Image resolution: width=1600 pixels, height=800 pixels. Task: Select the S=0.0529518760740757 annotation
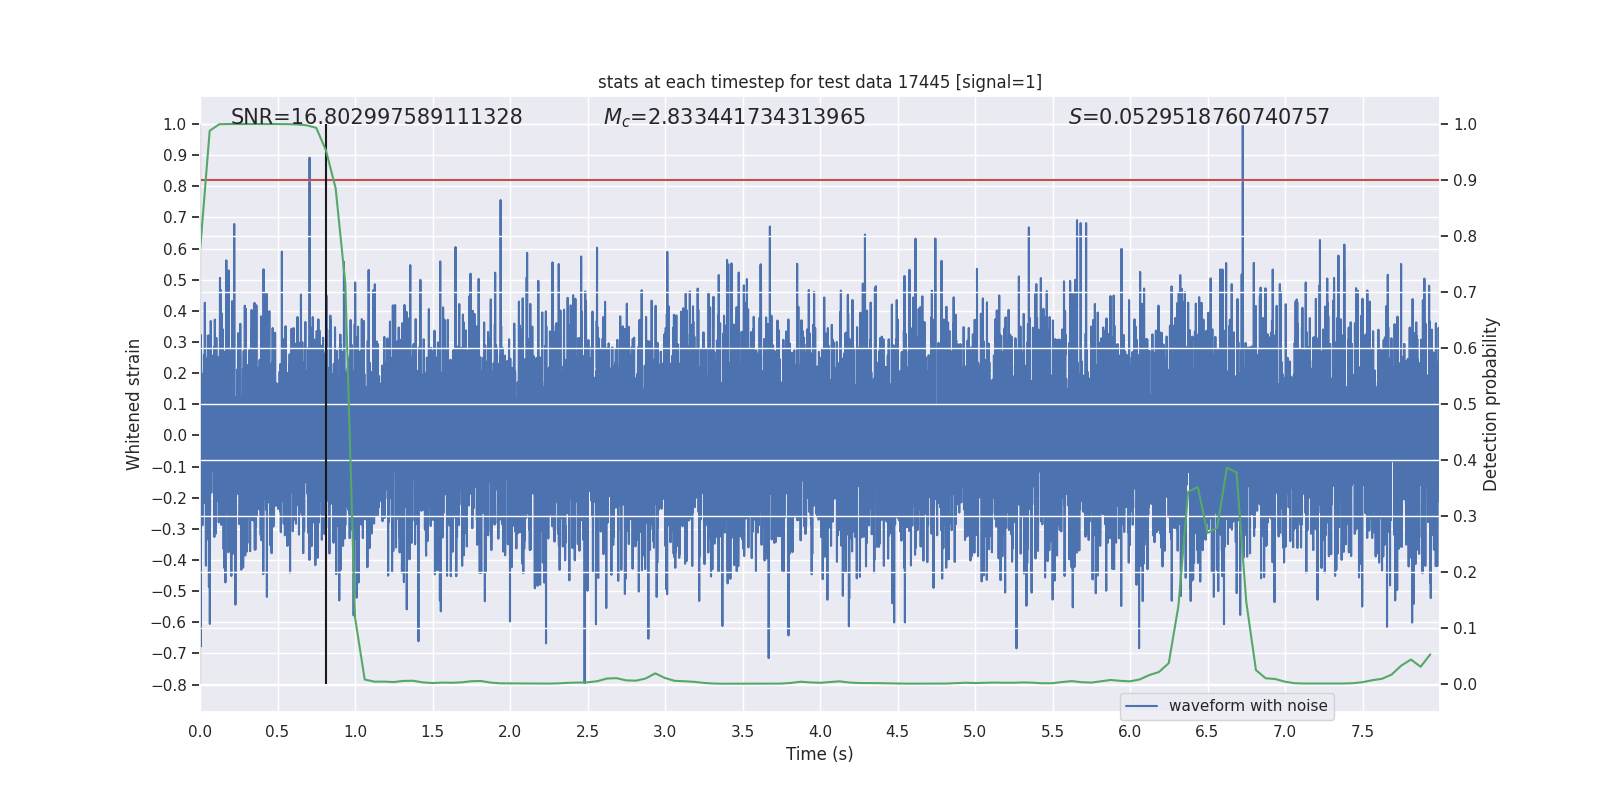point(1199,117)
